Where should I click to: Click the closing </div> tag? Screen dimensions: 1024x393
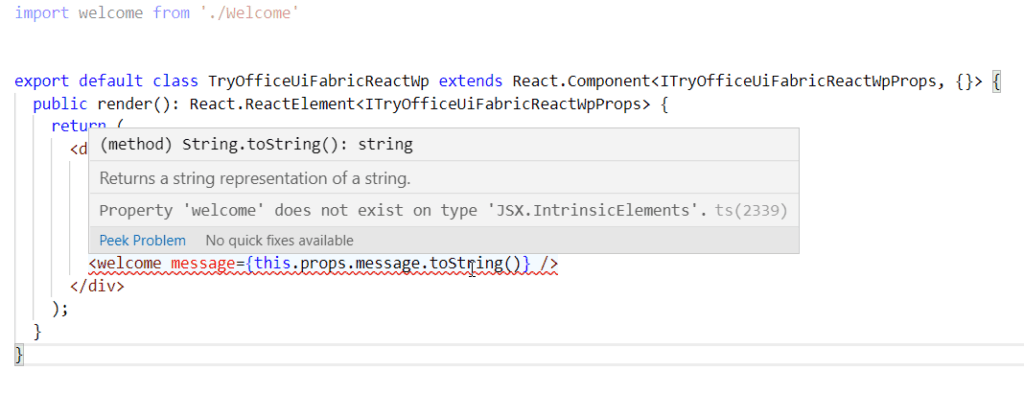click(x=97, y=286)
